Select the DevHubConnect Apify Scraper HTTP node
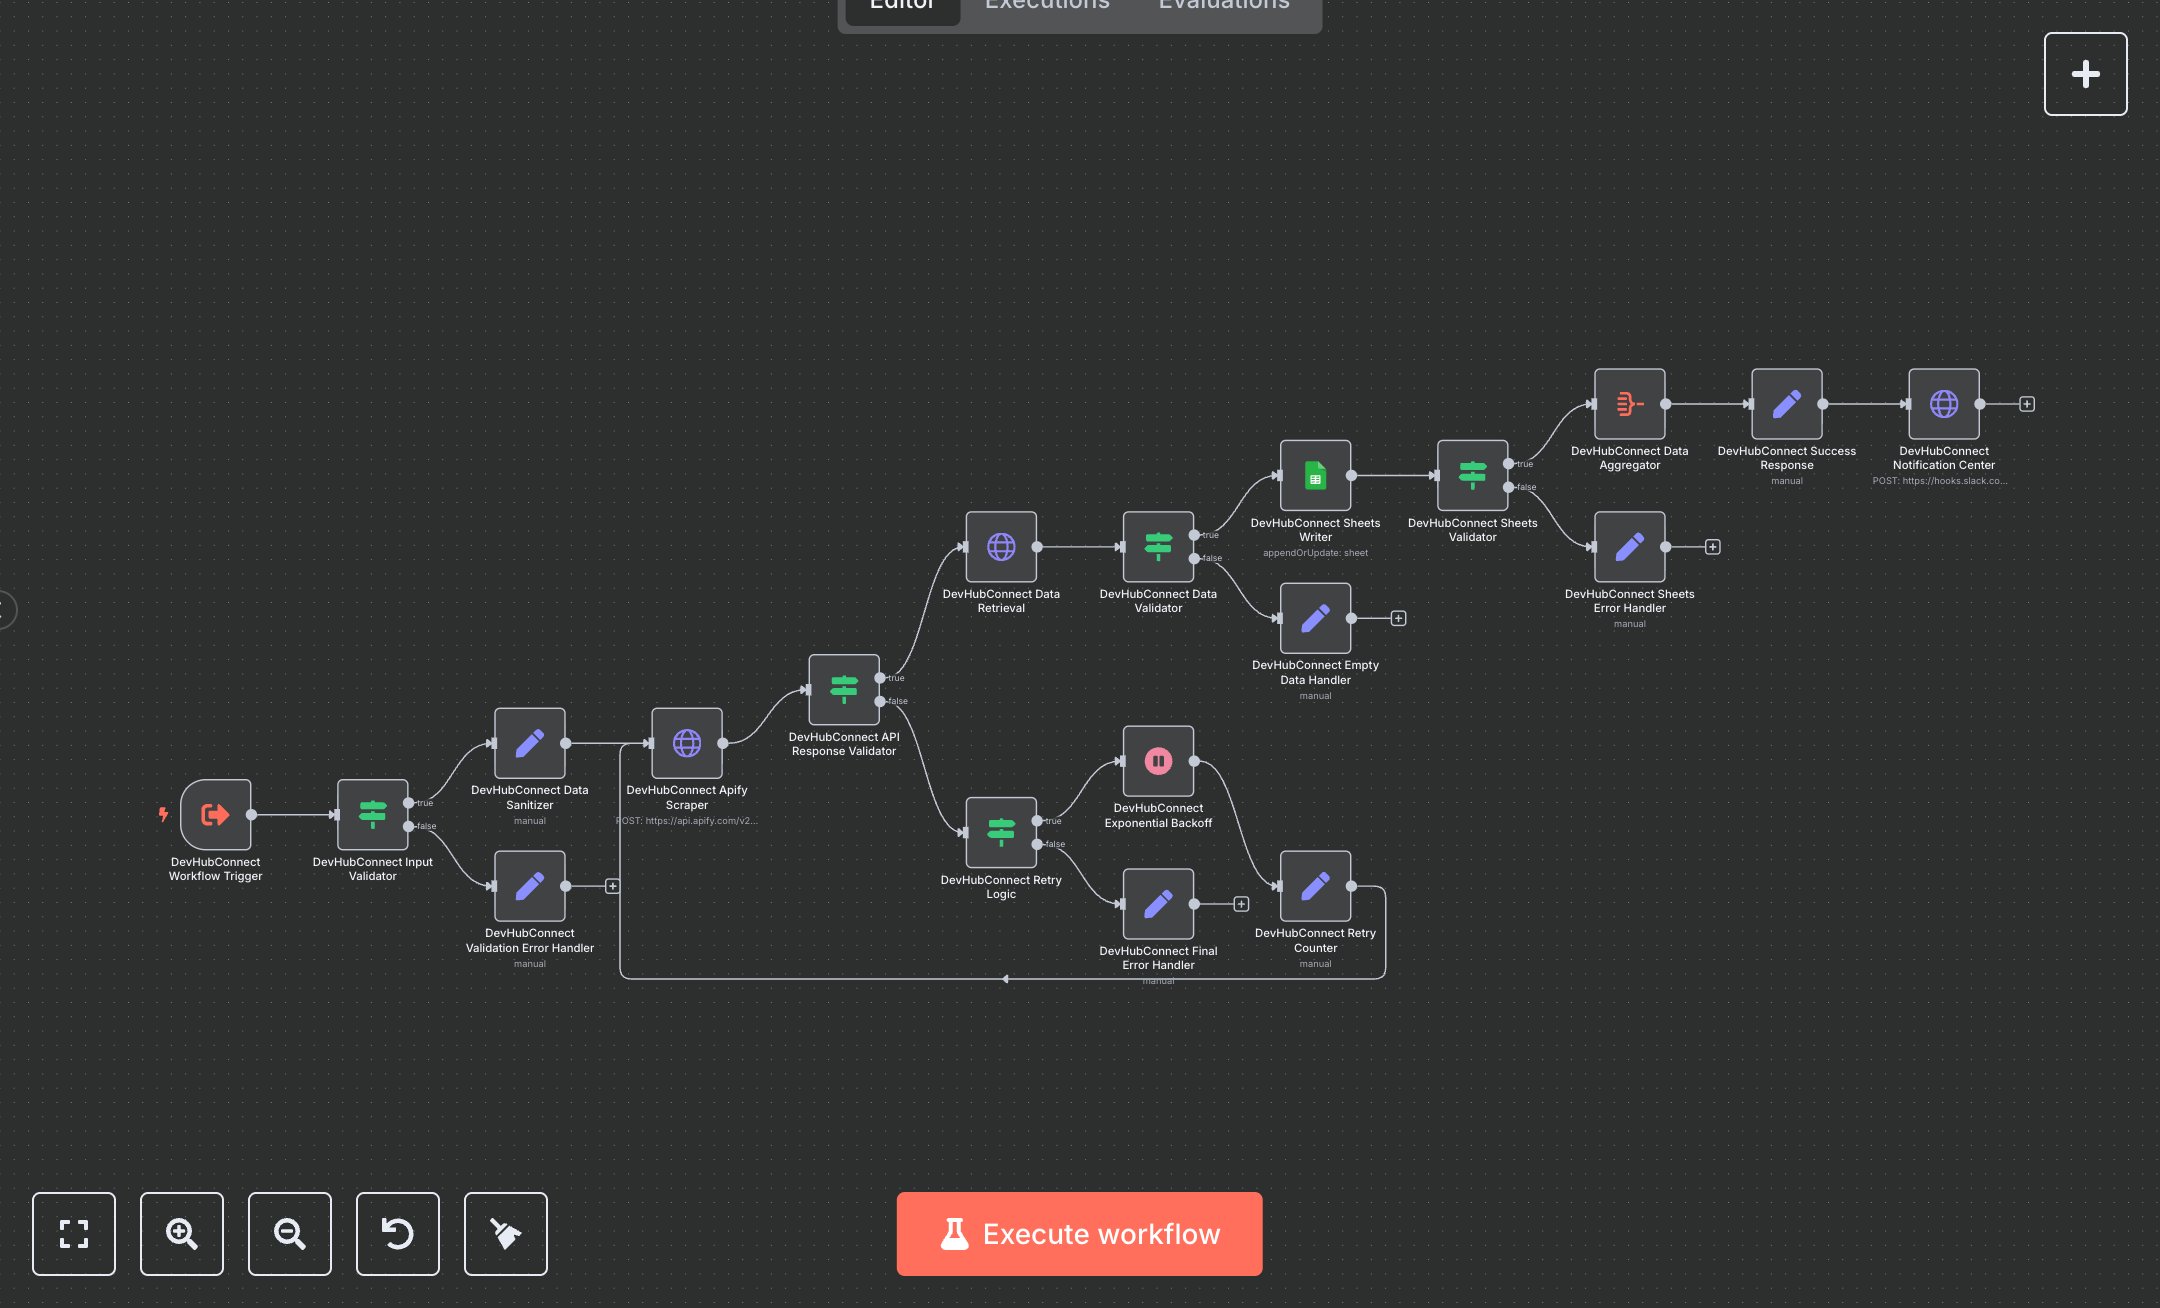2160x1308 pixels. point(687,744)
